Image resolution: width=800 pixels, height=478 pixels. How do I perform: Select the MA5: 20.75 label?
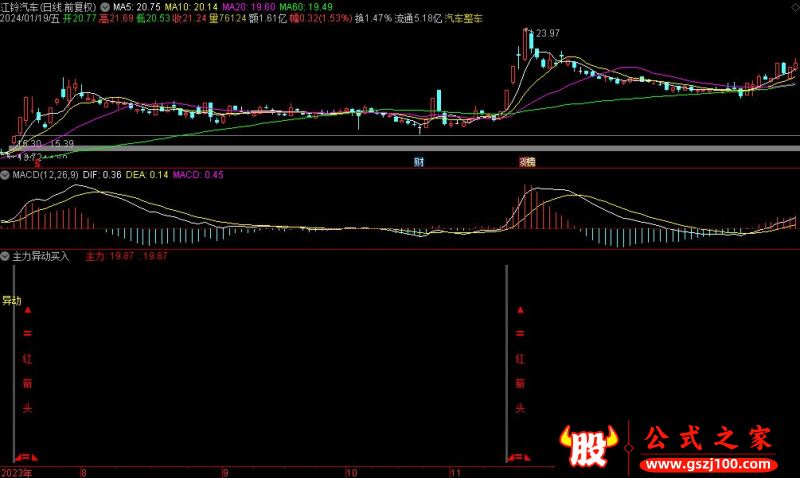click(136, 7)
